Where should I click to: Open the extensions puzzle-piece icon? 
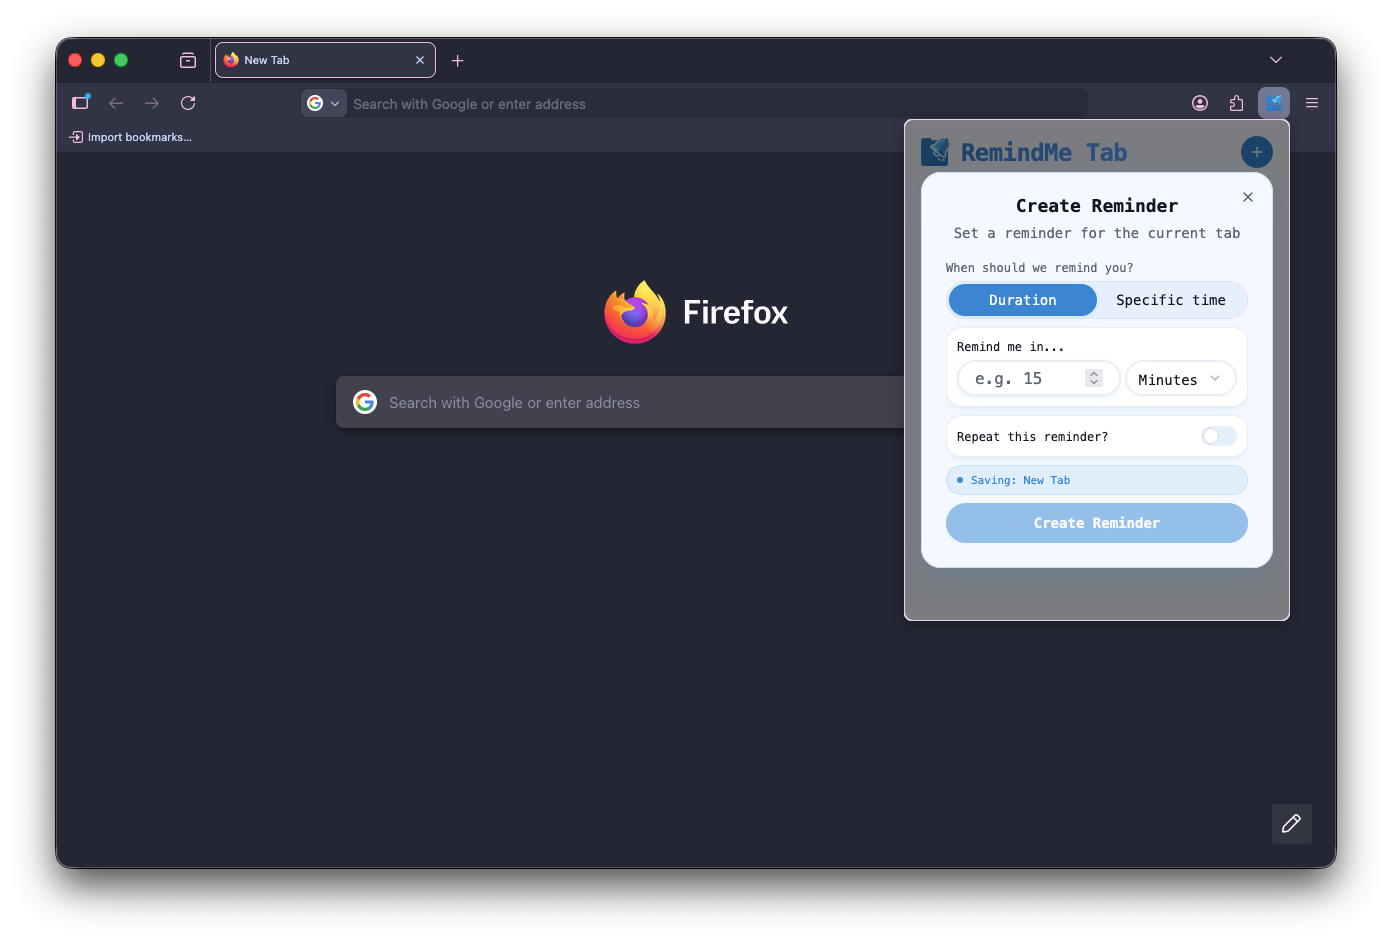(x=1235, y=102)
